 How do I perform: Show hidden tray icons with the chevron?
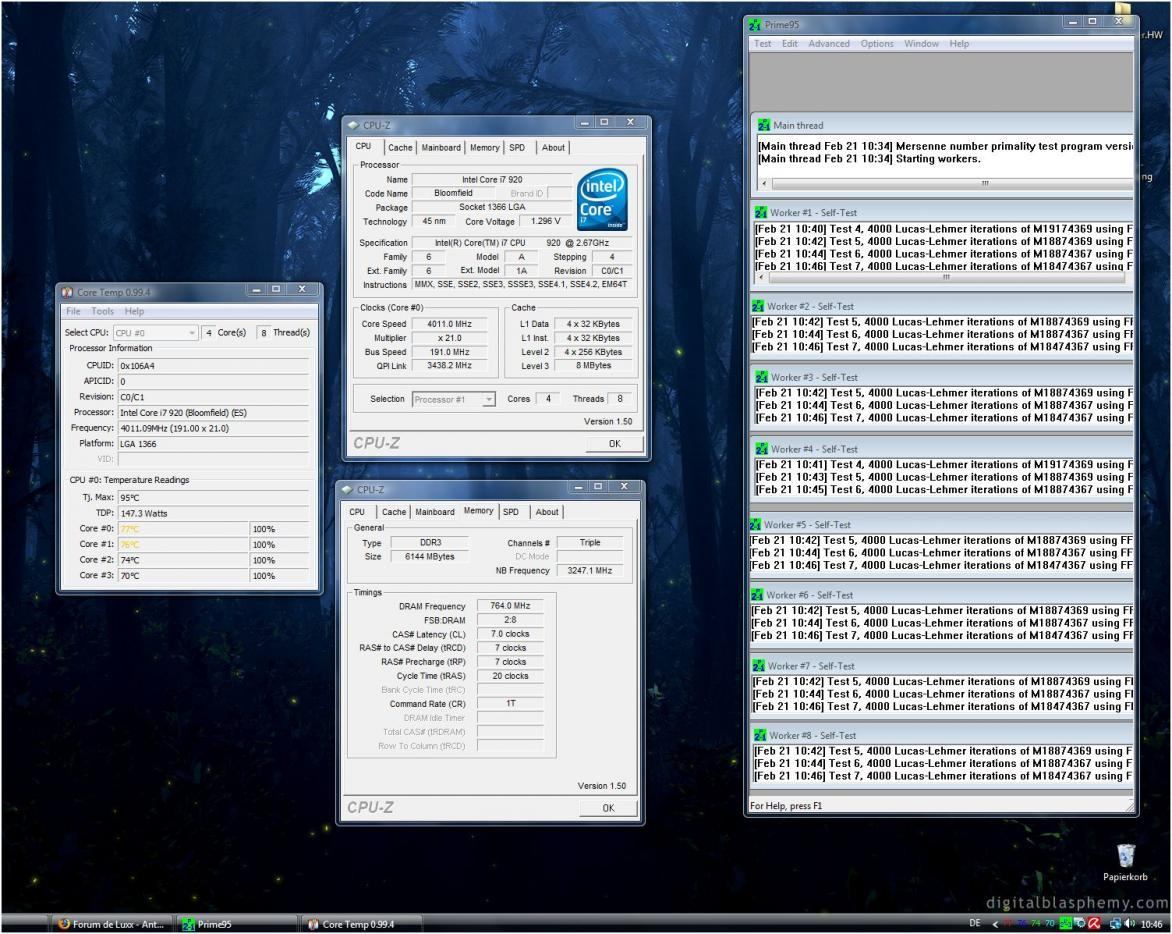click(x=995, y=924)
